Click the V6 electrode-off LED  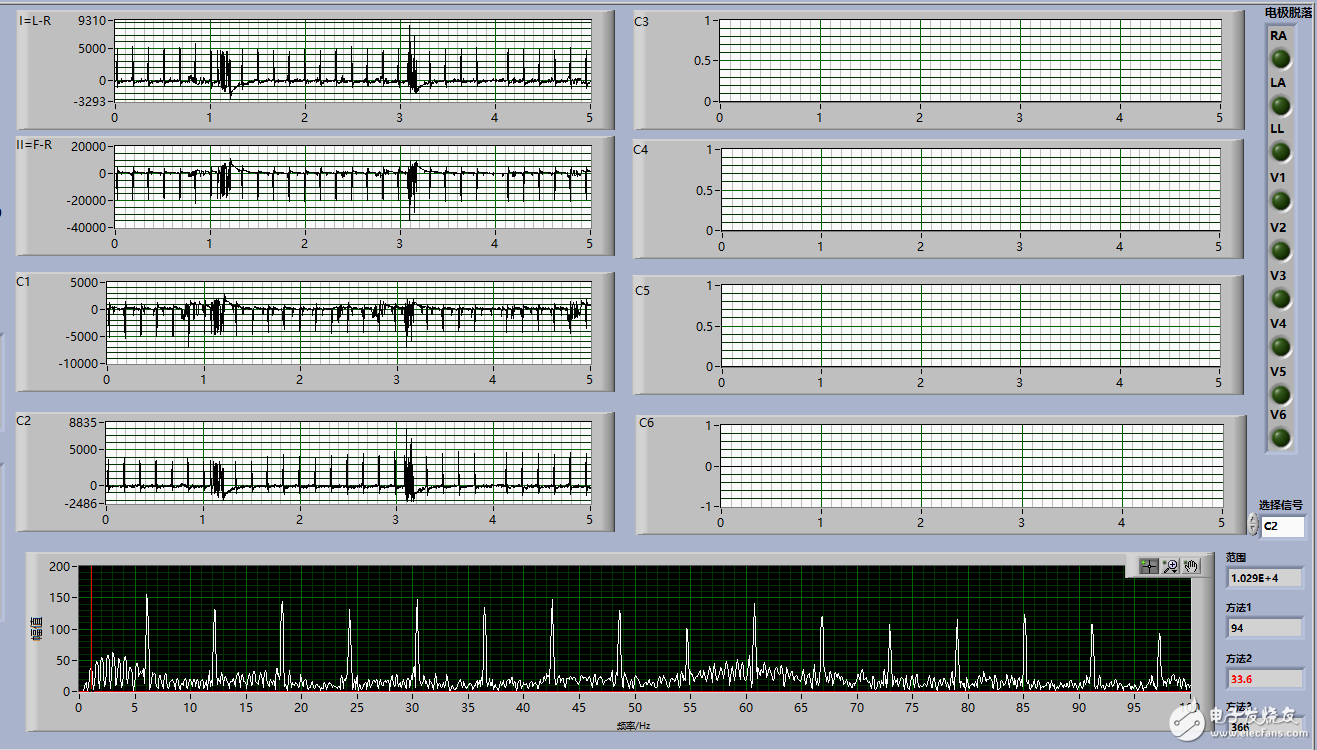[x=1279, y=437]
